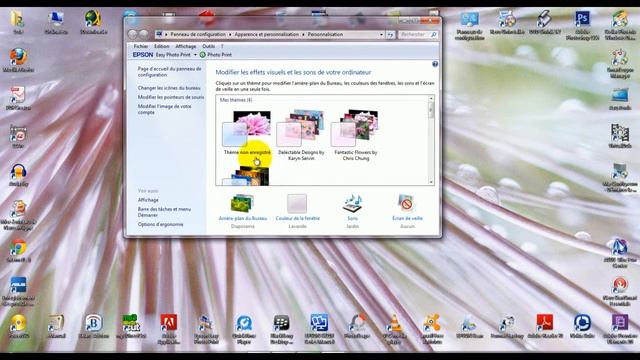Click Changer les icônes du bureau
This screenshot has width=640, height=360.
169,88
